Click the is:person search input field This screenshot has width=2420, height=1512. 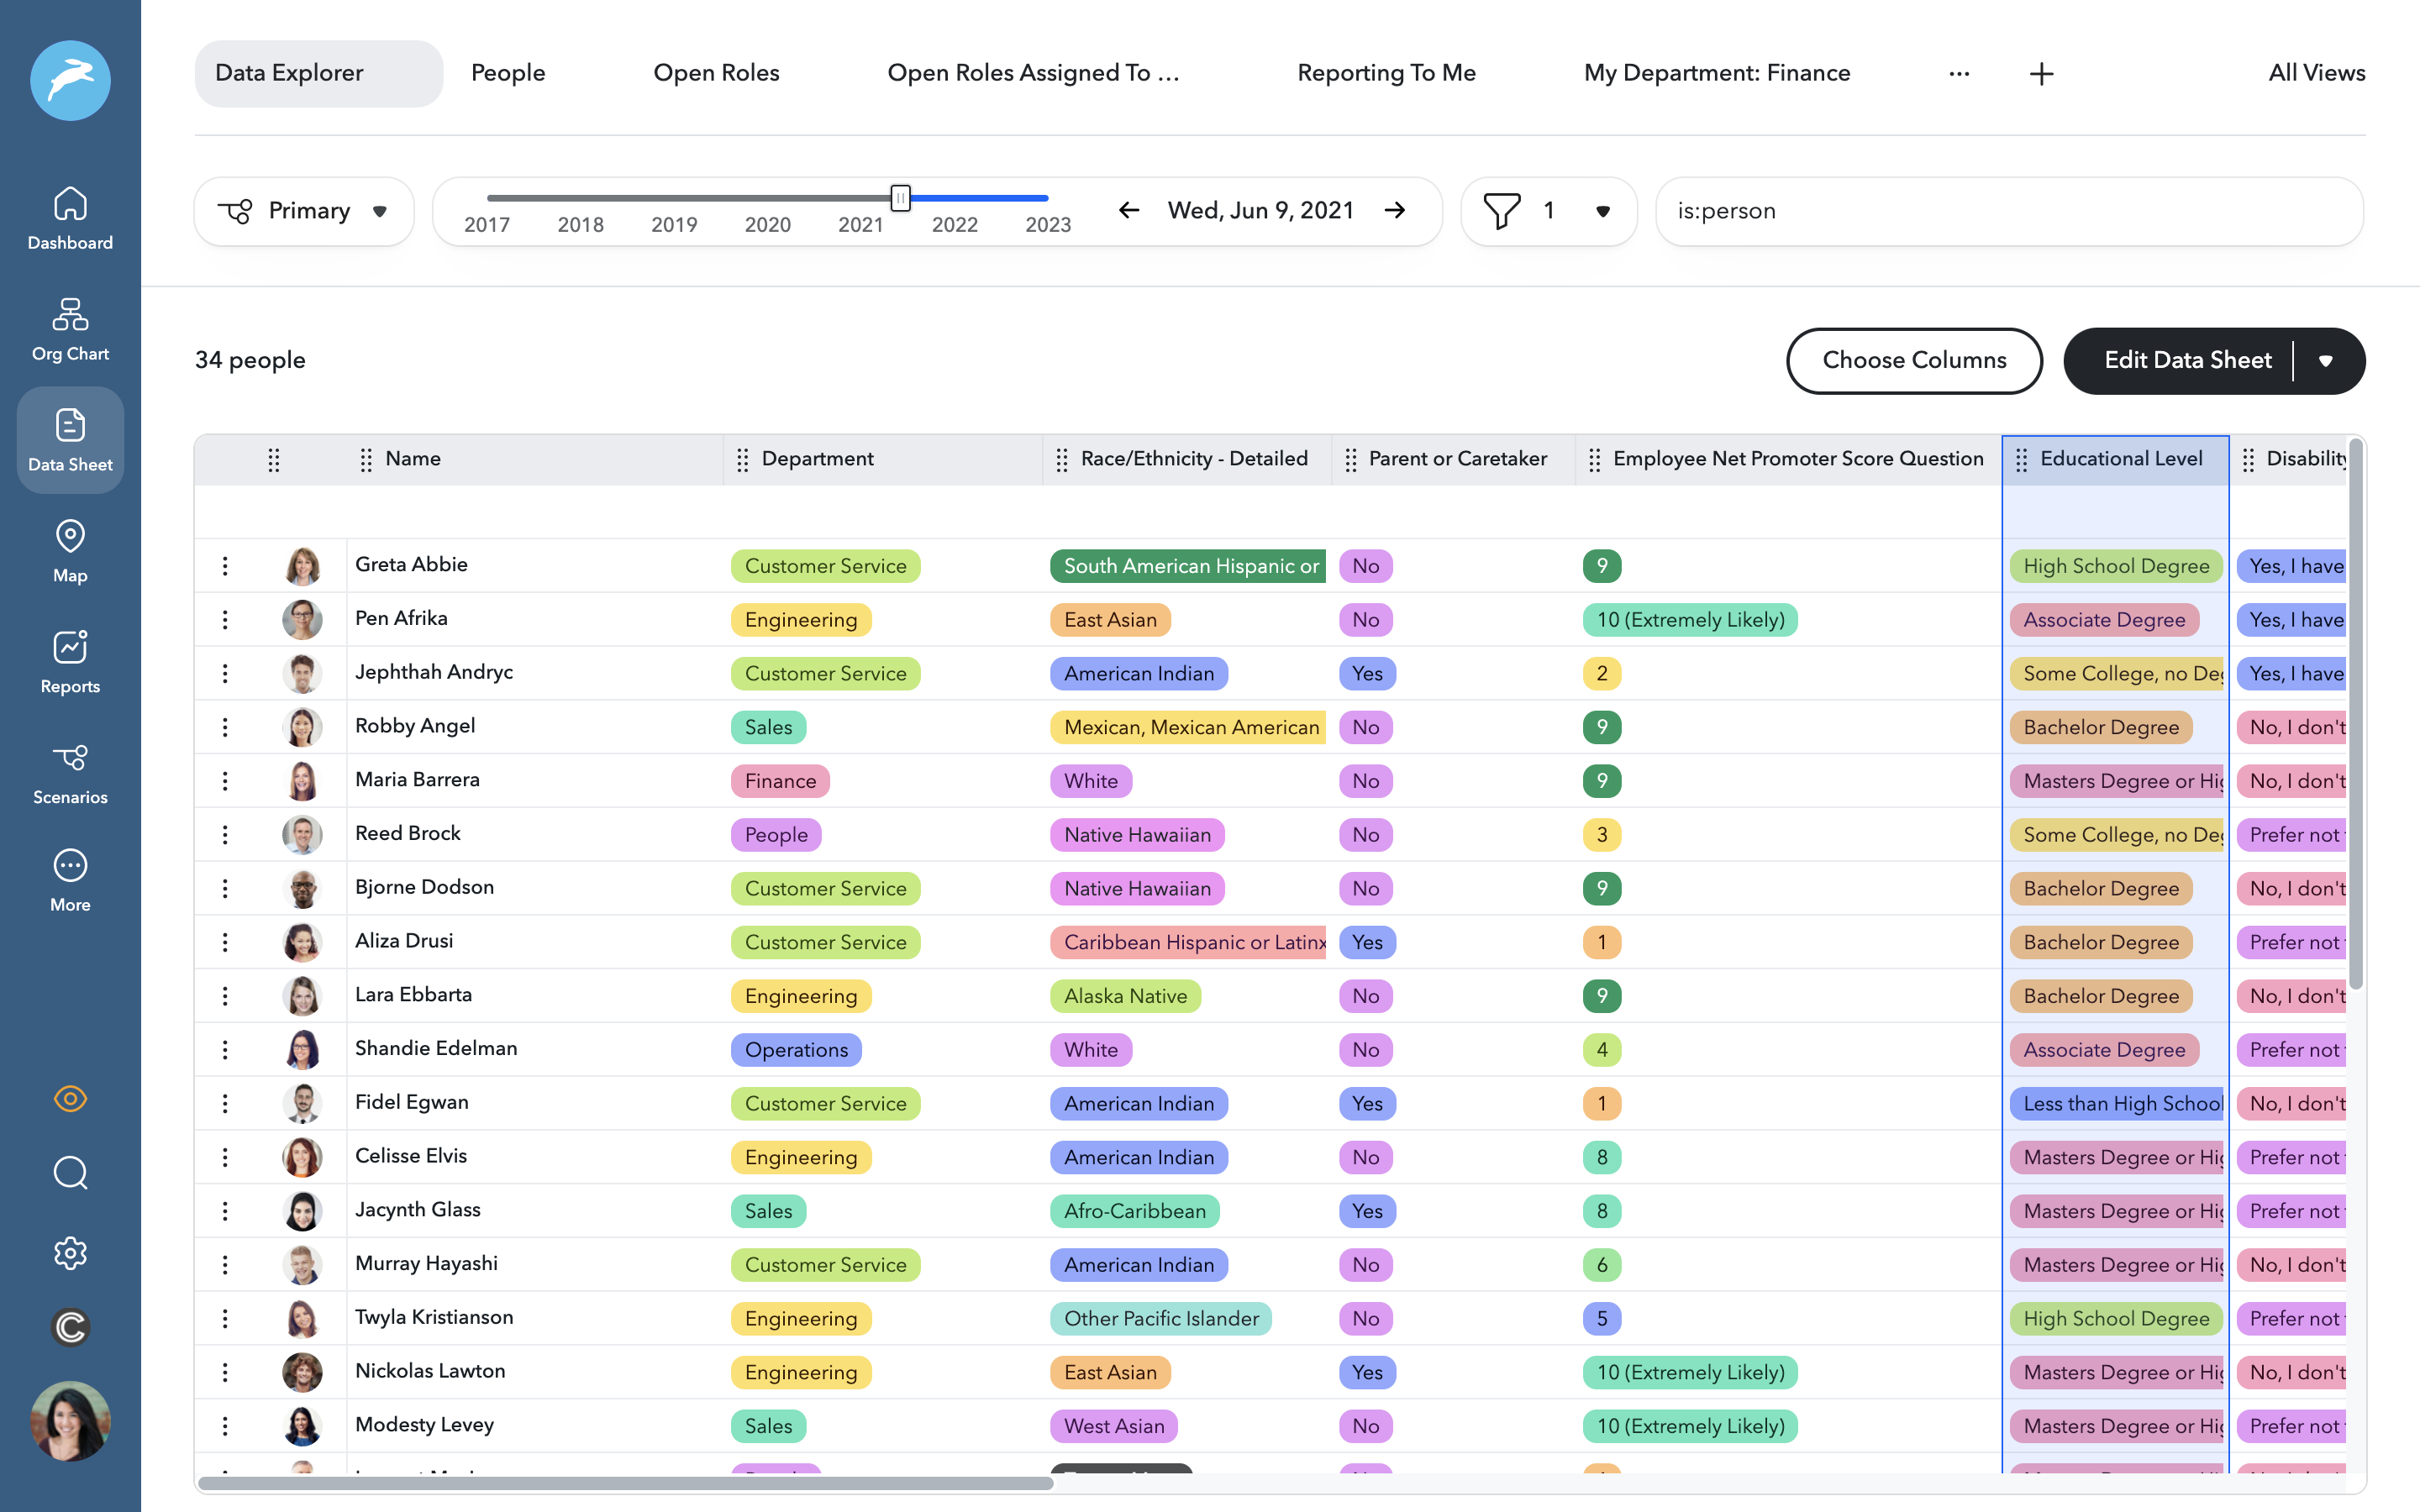[x=2008, y=211]
